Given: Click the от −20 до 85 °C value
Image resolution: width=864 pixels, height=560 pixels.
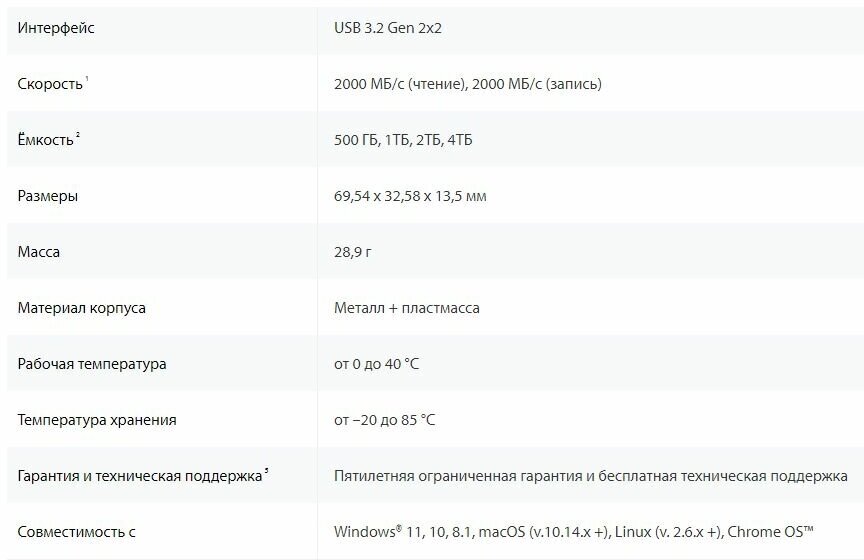Looking at the screenshot, I should (385, 420).
